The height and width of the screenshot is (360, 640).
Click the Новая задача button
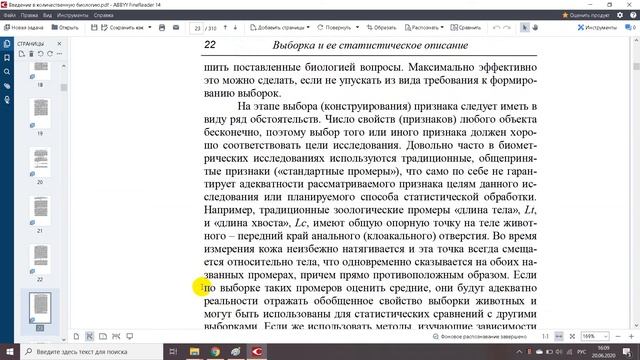24,27
